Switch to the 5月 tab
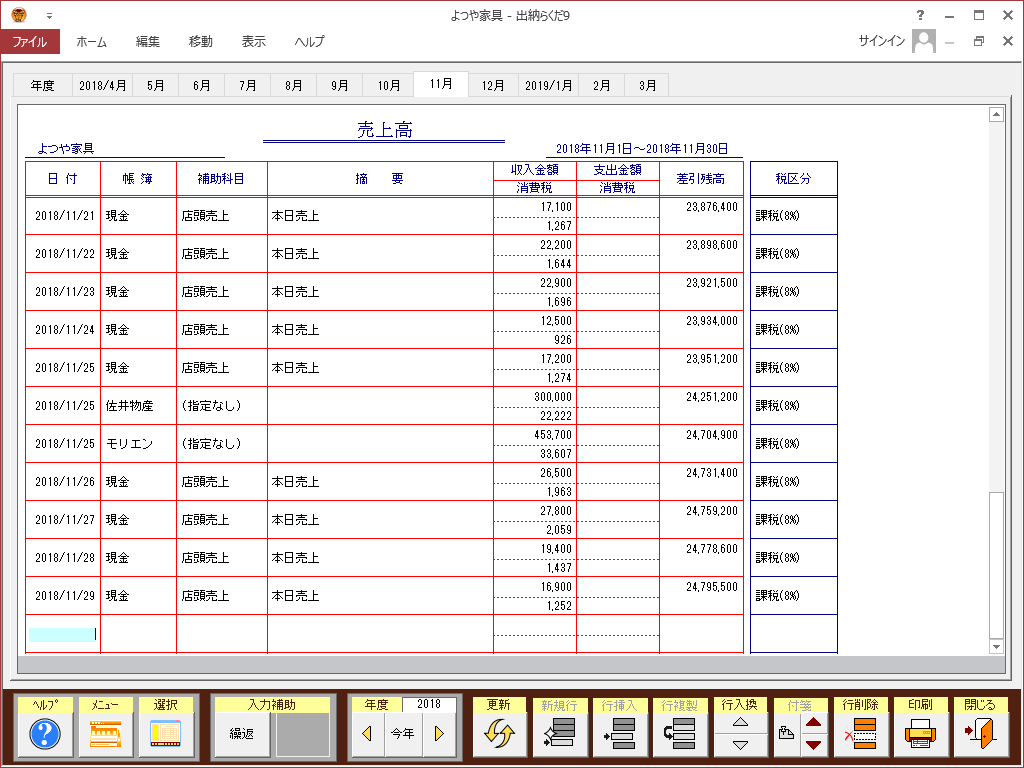Screen dimensions: 1024x768 155,86
